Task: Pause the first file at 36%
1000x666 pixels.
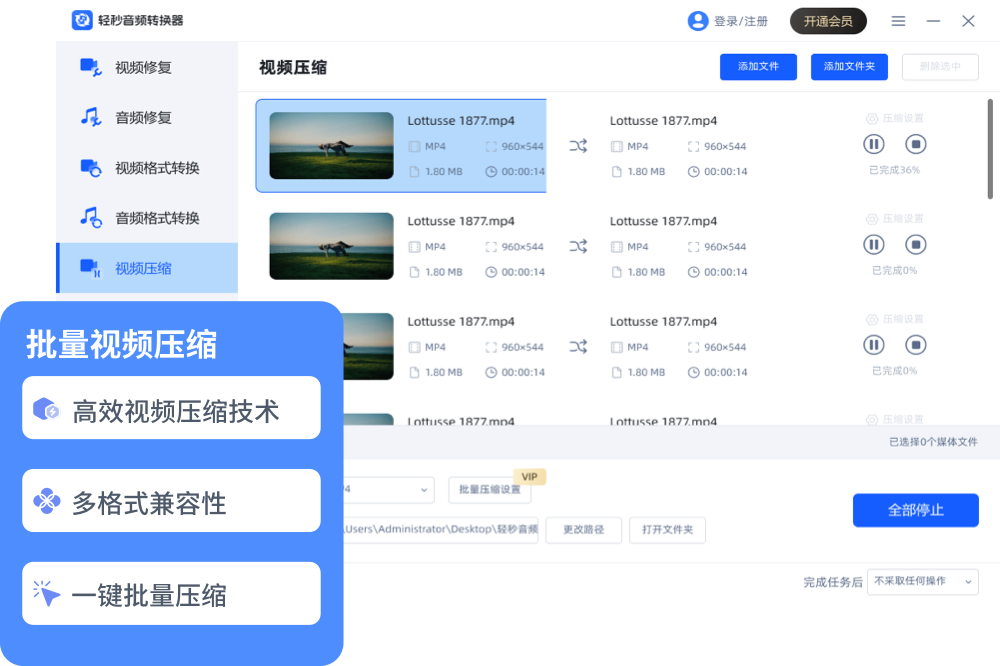Action: coord(874,144)
